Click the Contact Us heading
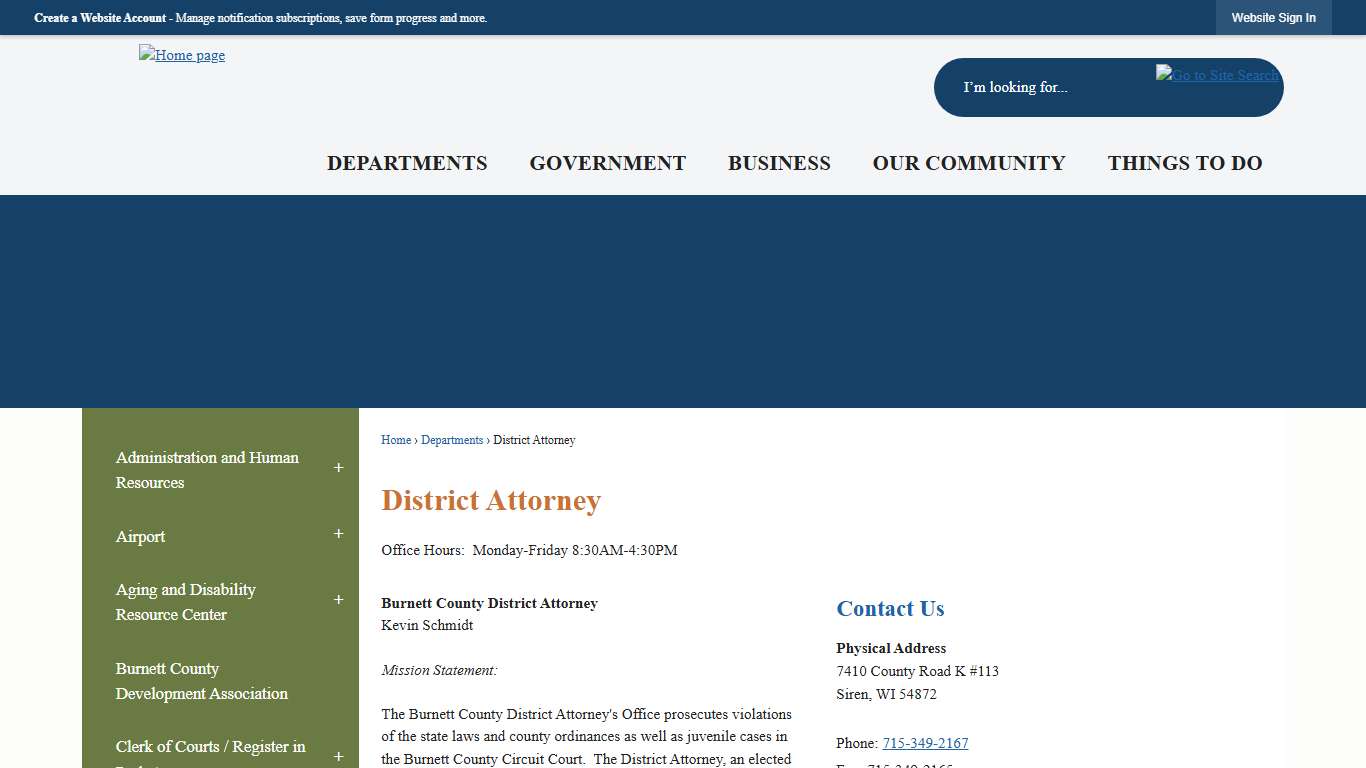Screen dimensions: 1366x768 coord(889,608)
